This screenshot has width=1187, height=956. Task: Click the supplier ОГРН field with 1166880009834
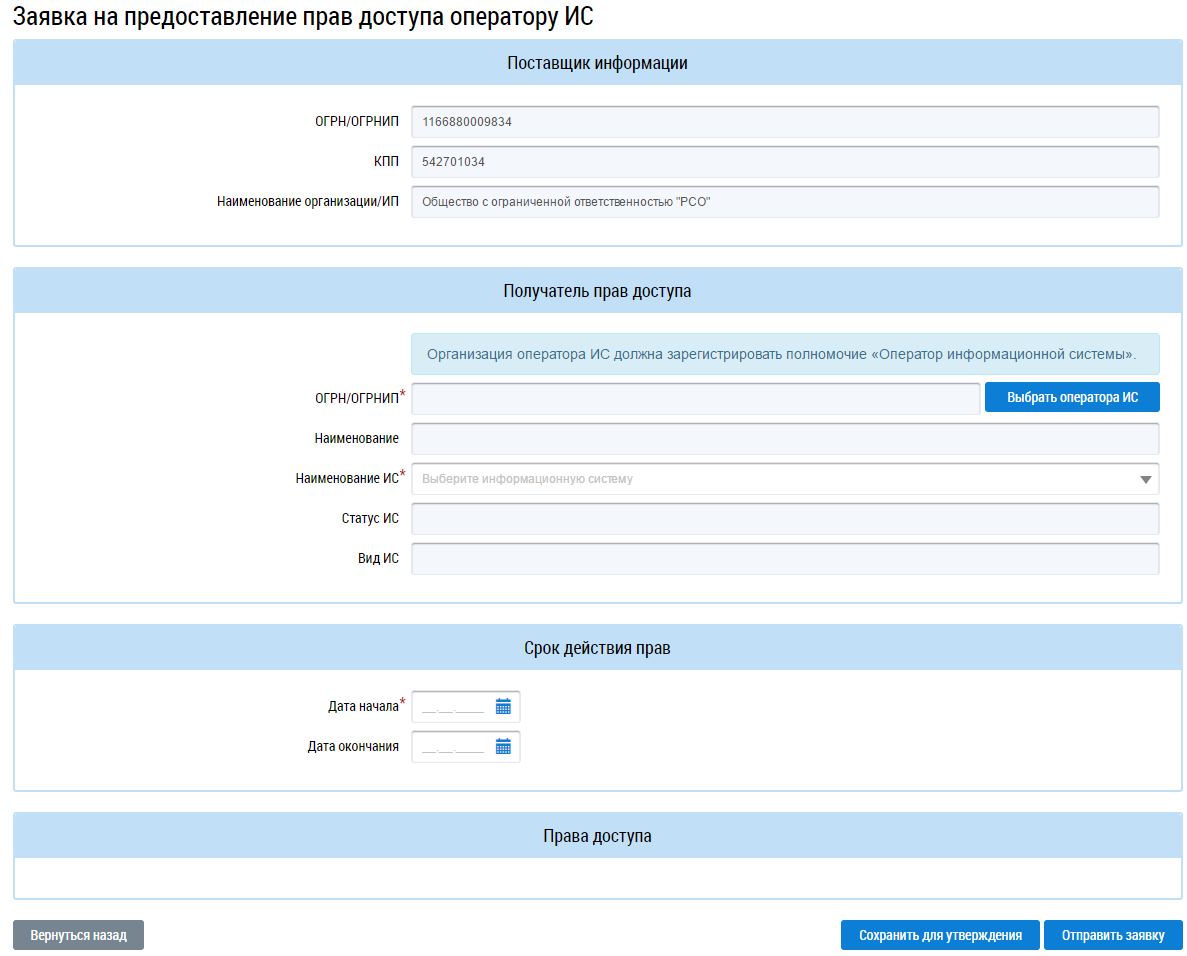tap(785, 122)
